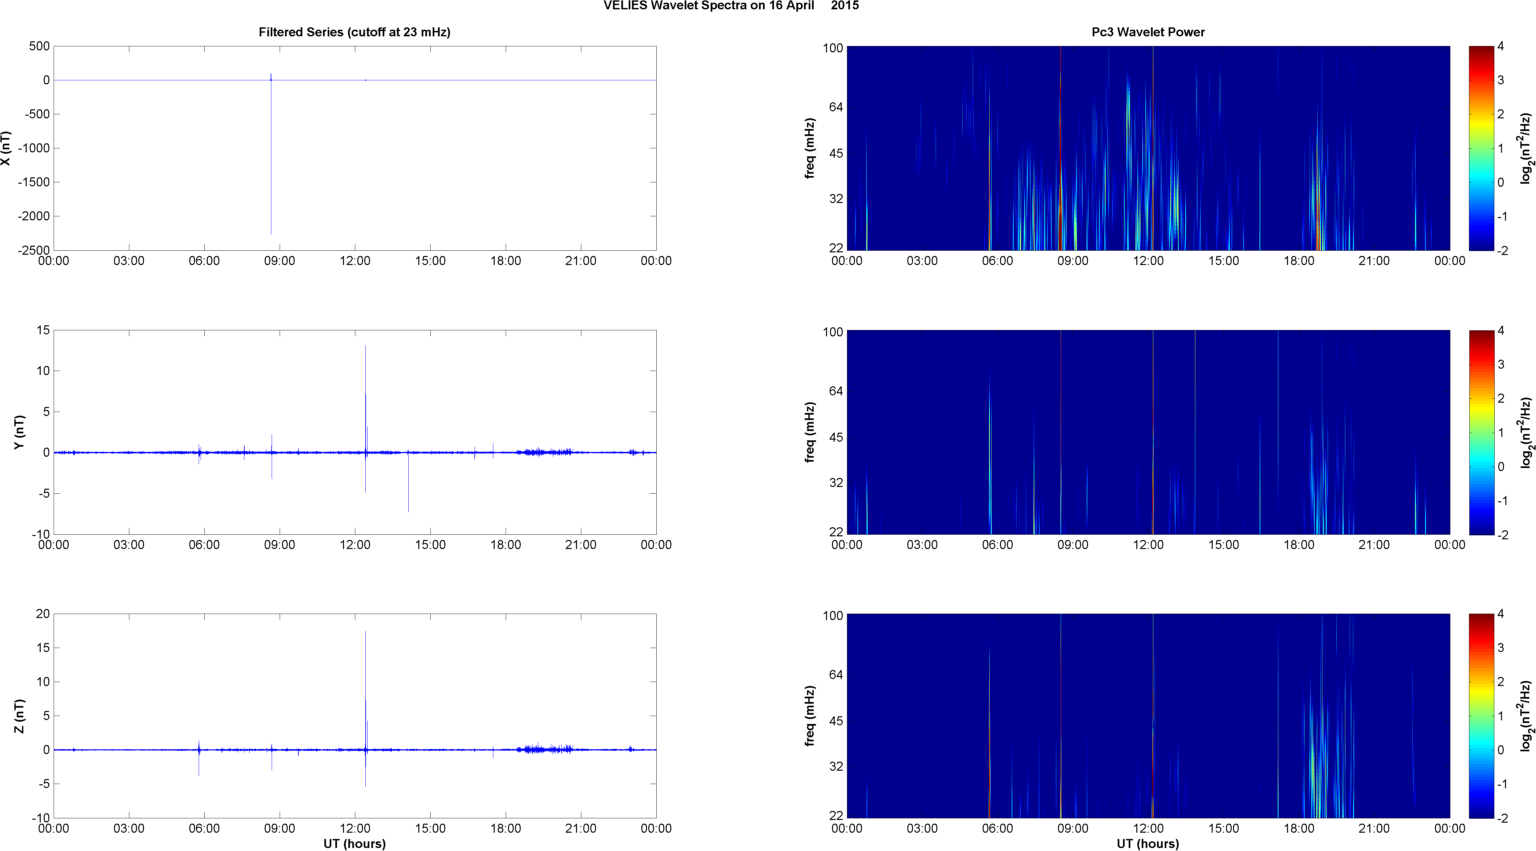Select the Pc3 Wavelet Power heading
The image size is (1536, 851).
click(x=1147, y=32)
